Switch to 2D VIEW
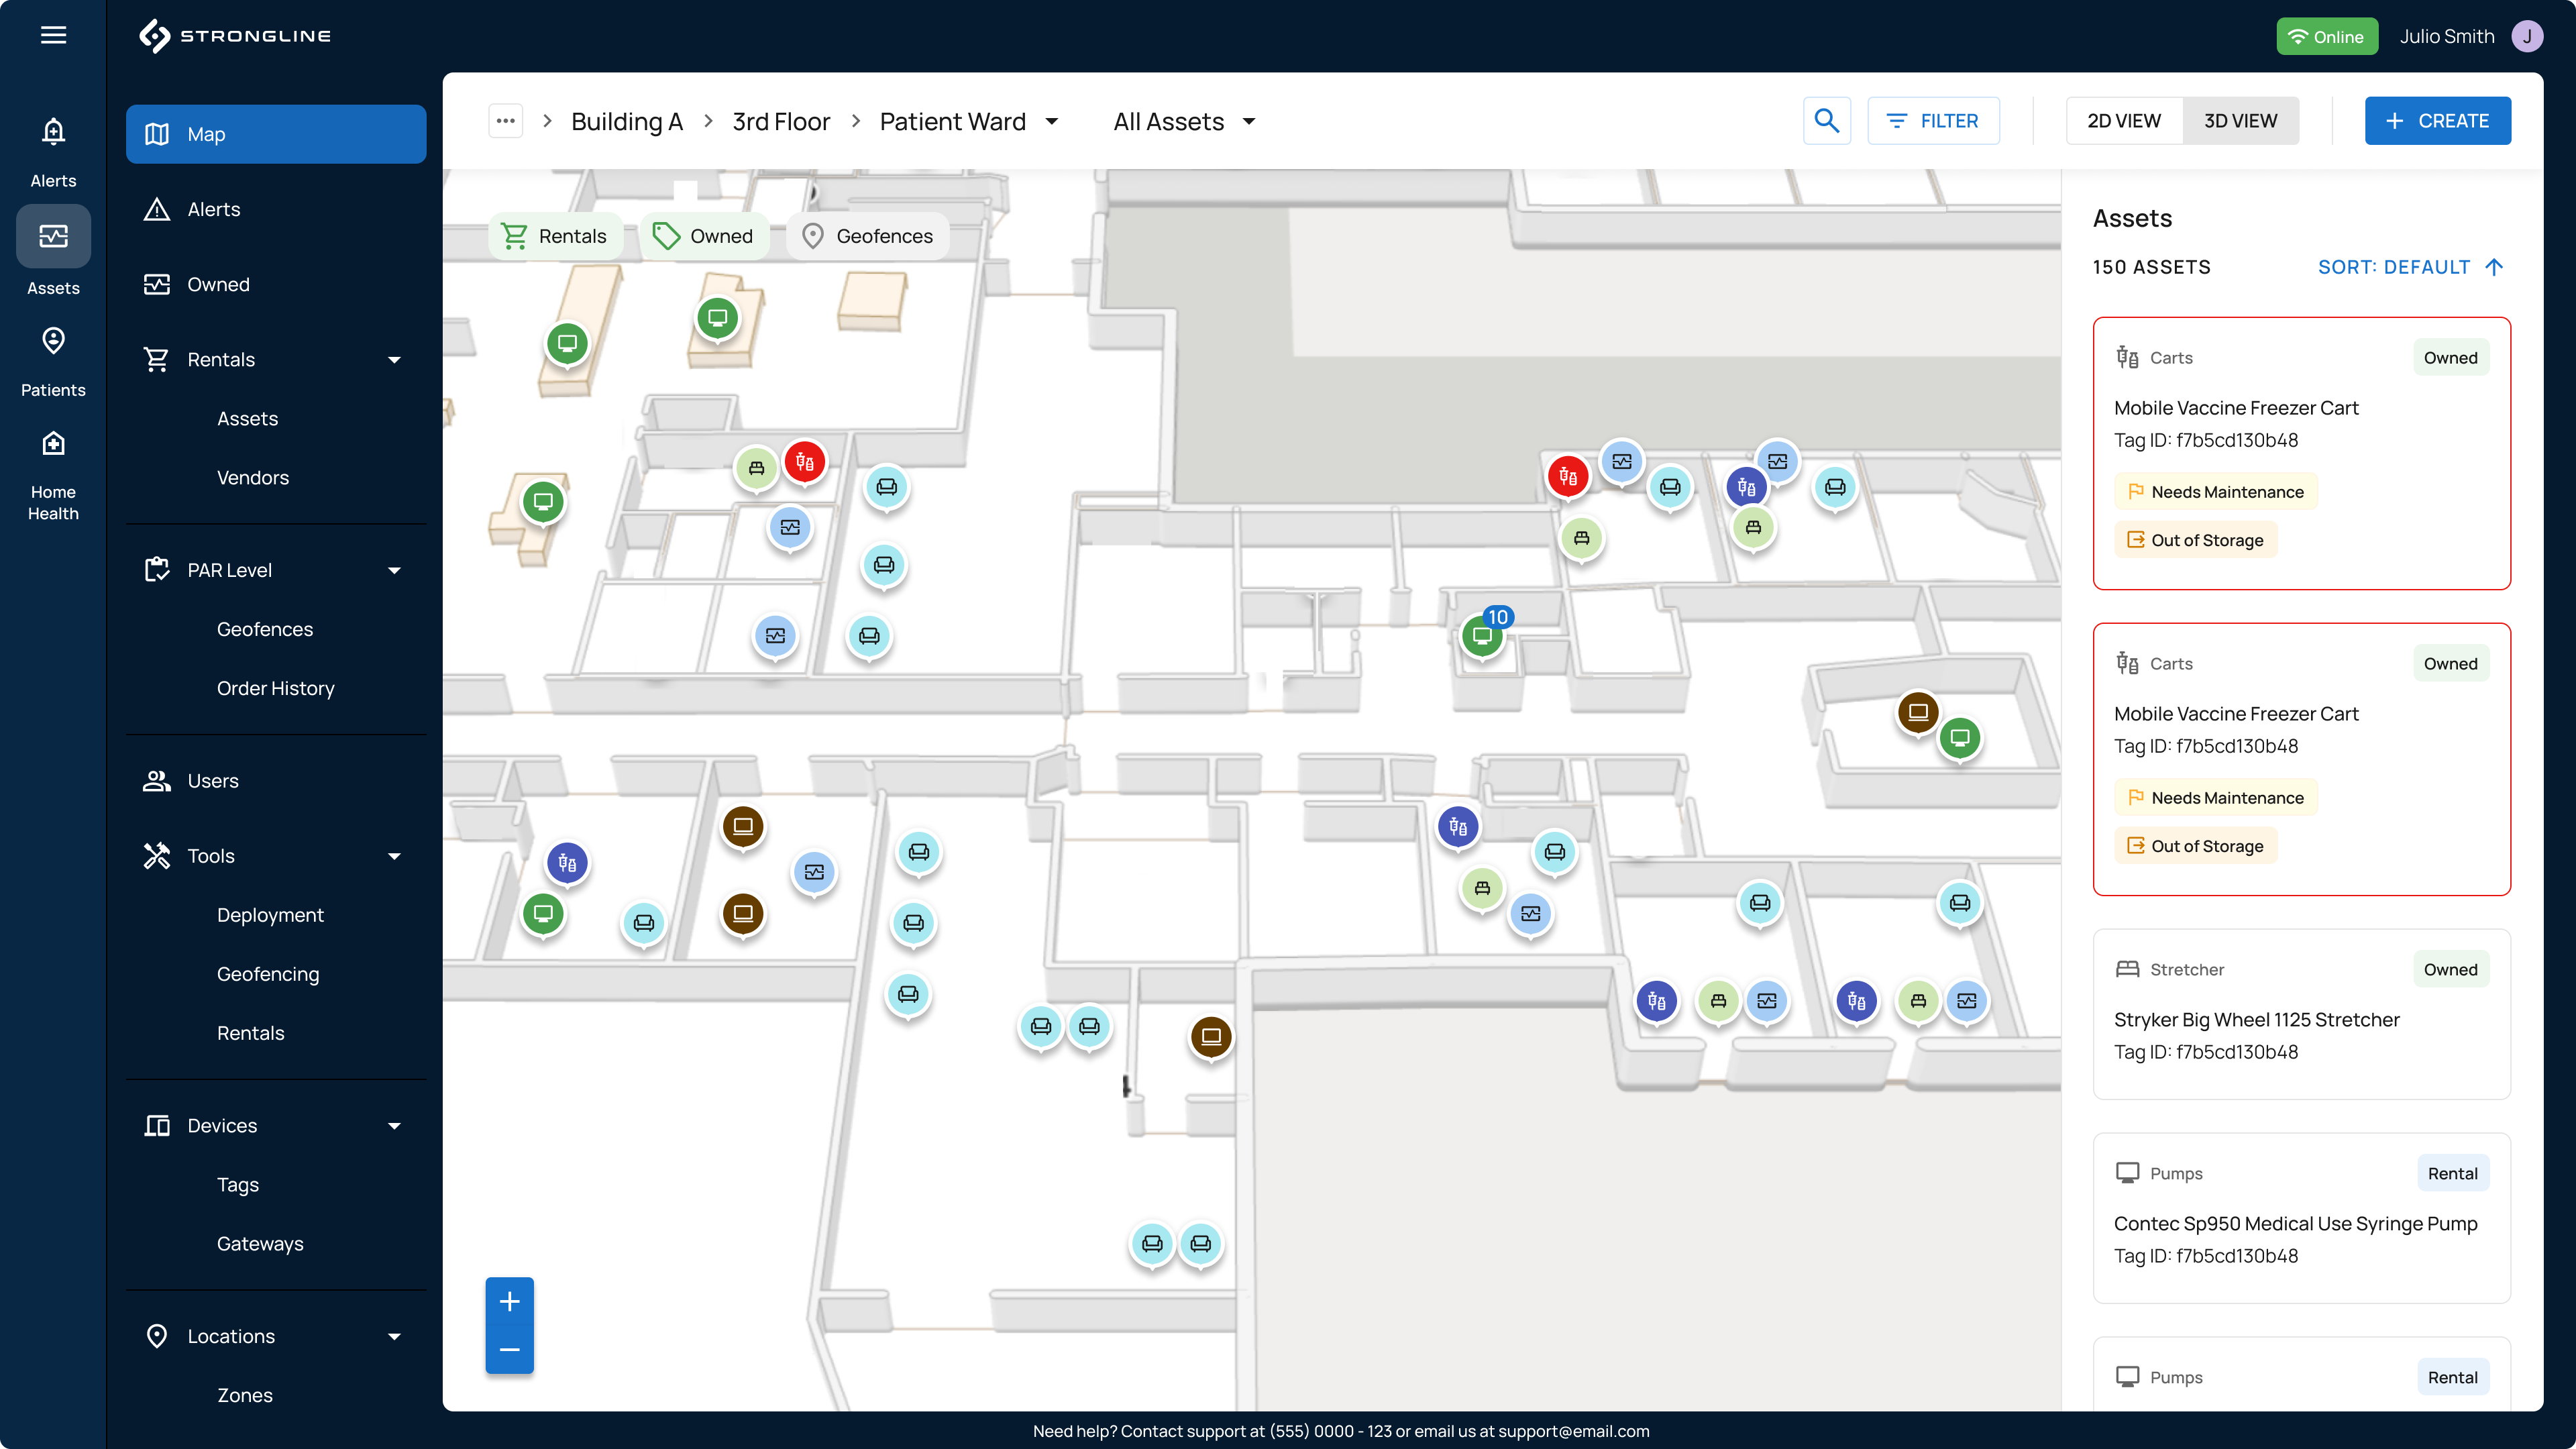 coord(2123,121)
